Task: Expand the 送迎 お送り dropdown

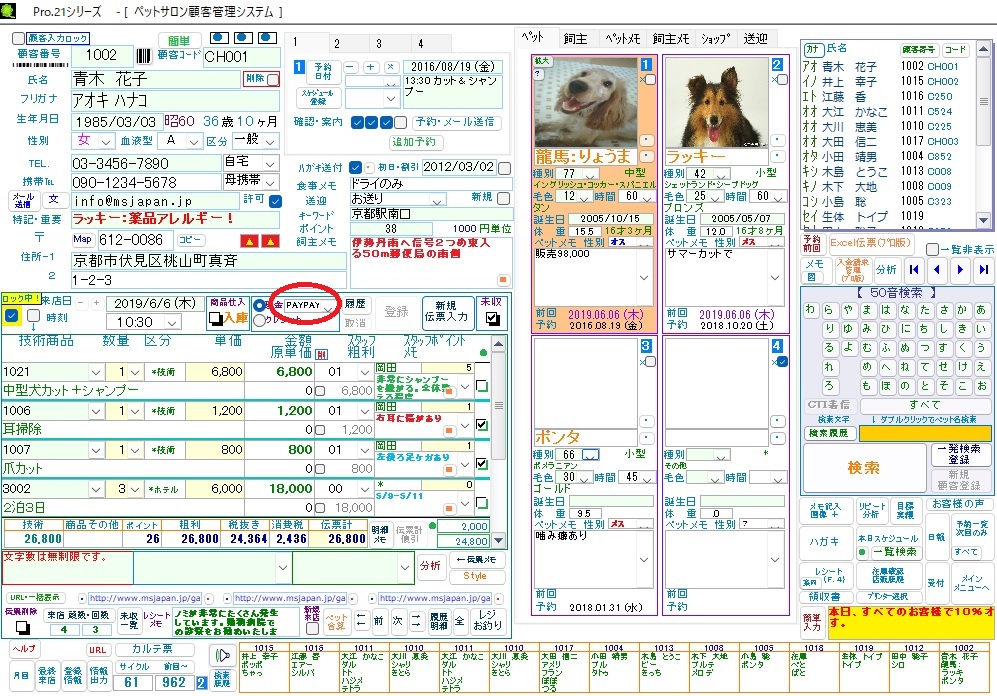Action: coord(437,201)
